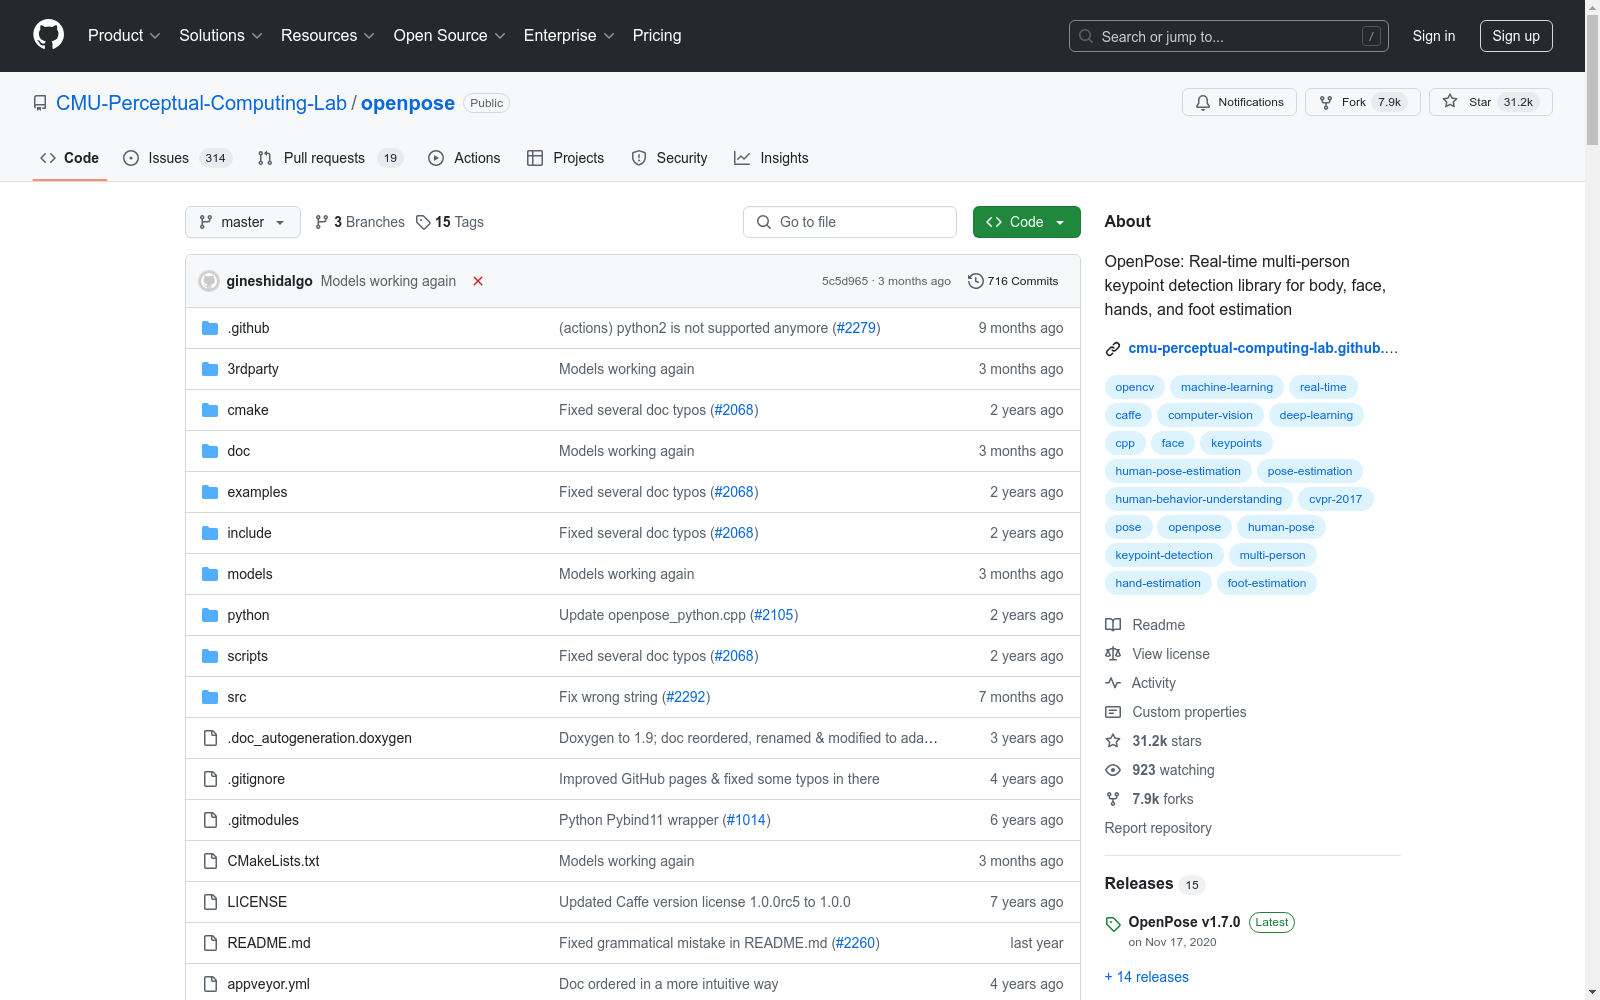
Task: Select the opencv topic tag
Action: 1135,387
